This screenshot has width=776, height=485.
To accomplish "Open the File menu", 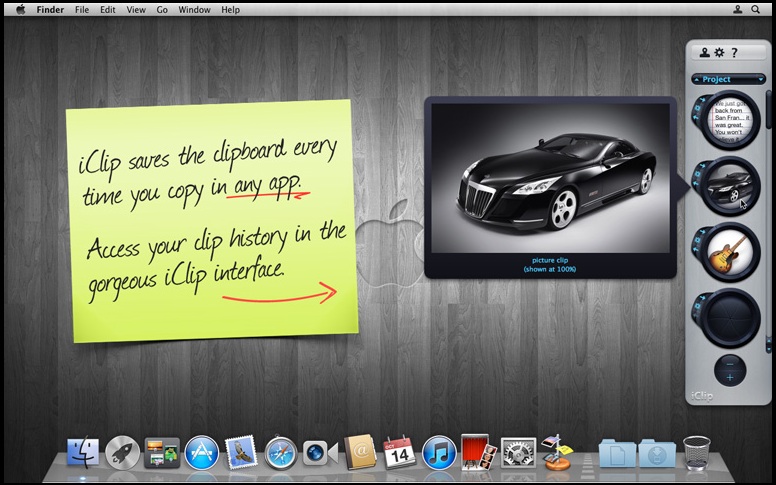I will coord(82,9).
